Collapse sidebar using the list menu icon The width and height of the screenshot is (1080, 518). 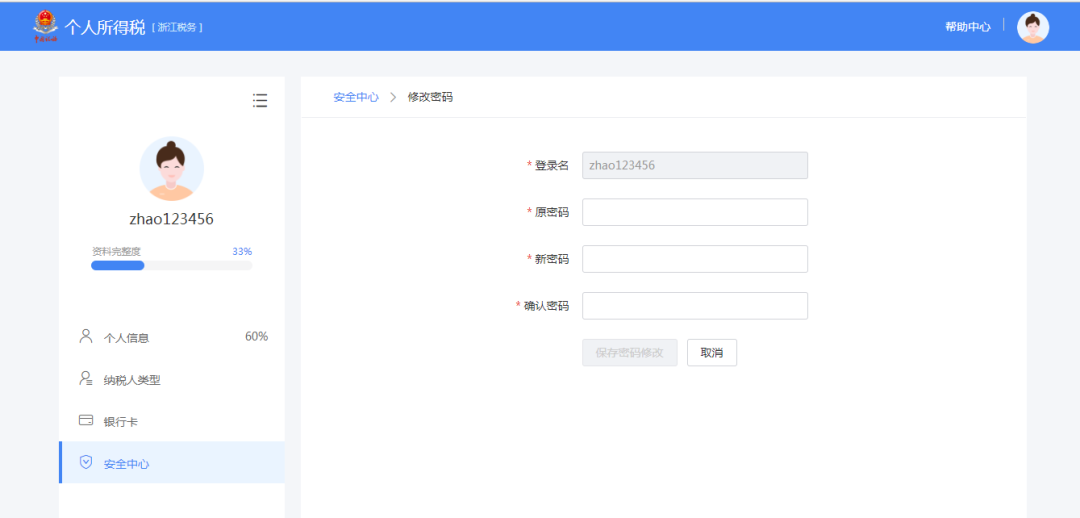[x=260, y=100]
